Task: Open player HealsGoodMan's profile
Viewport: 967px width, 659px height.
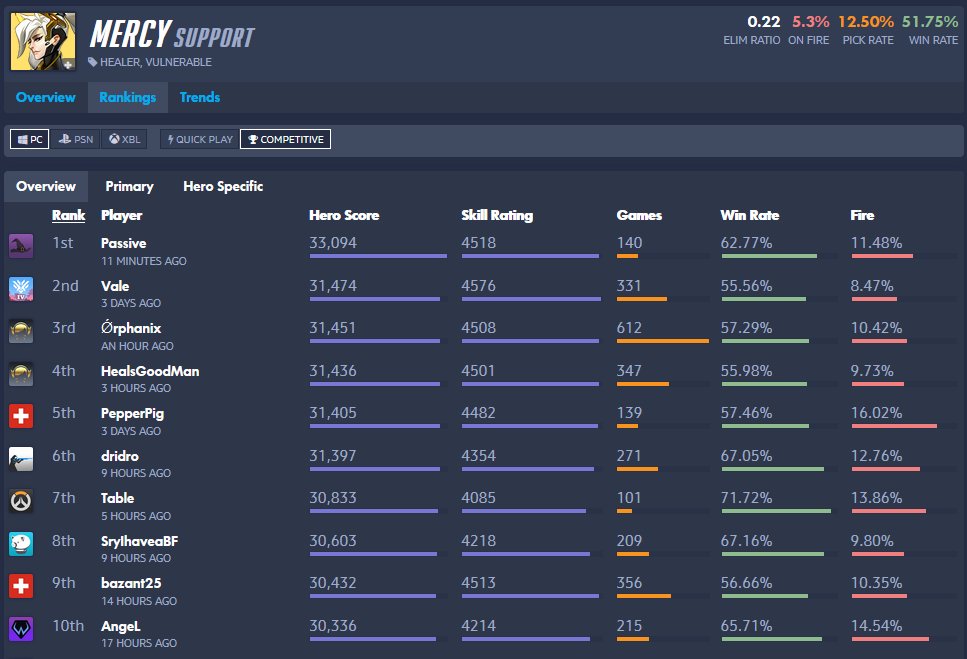Action: click(150, 371)
